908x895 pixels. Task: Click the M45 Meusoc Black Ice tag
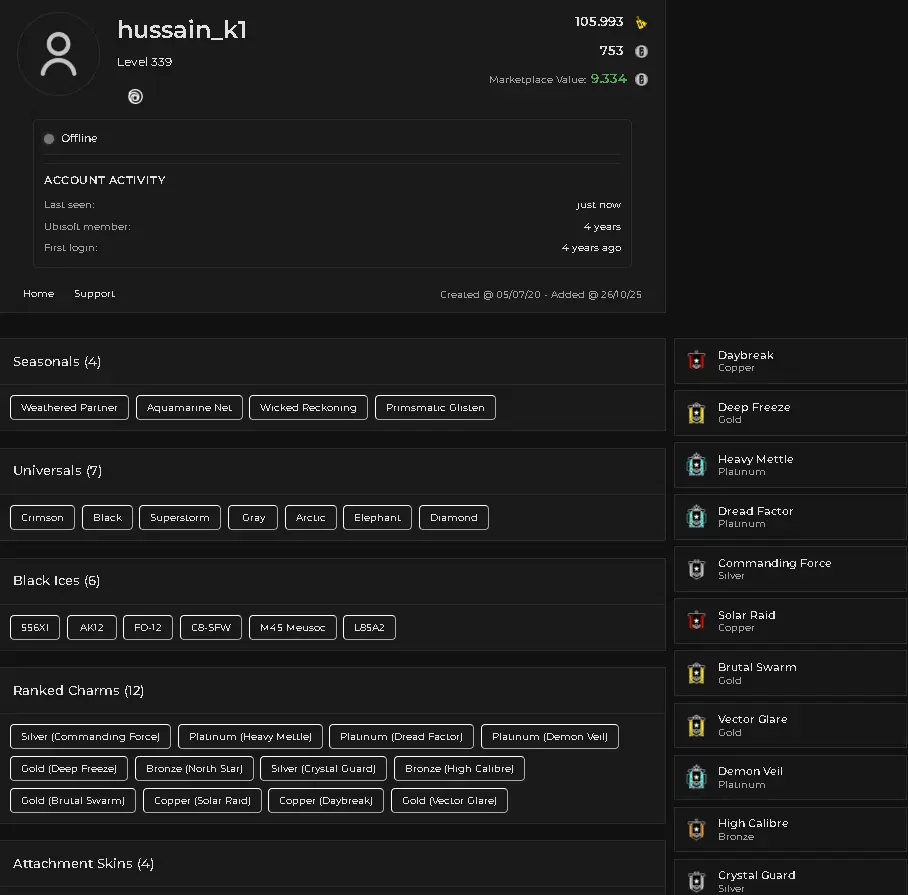[x=293, y=628]
